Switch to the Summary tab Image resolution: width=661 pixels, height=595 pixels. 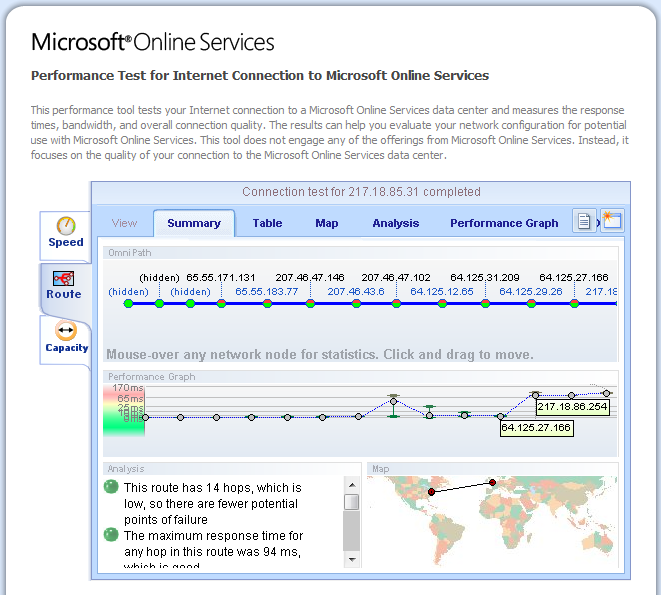(194, 223)
